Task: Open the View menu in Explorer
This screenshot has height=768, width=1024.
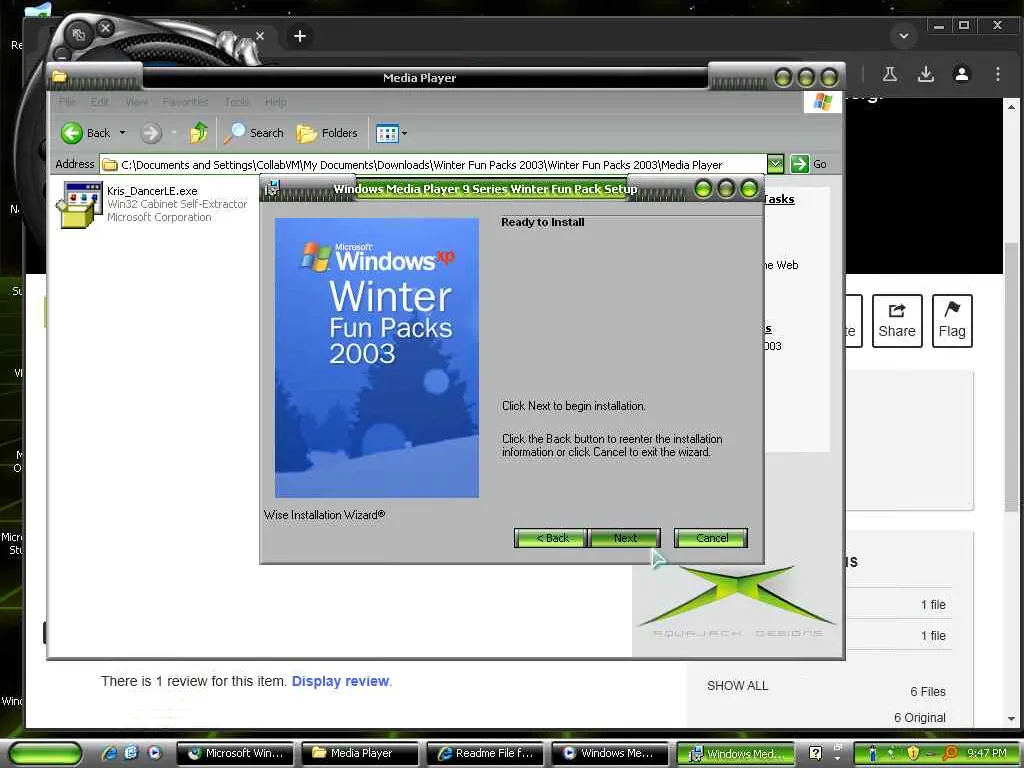Action: pos(136,102)
